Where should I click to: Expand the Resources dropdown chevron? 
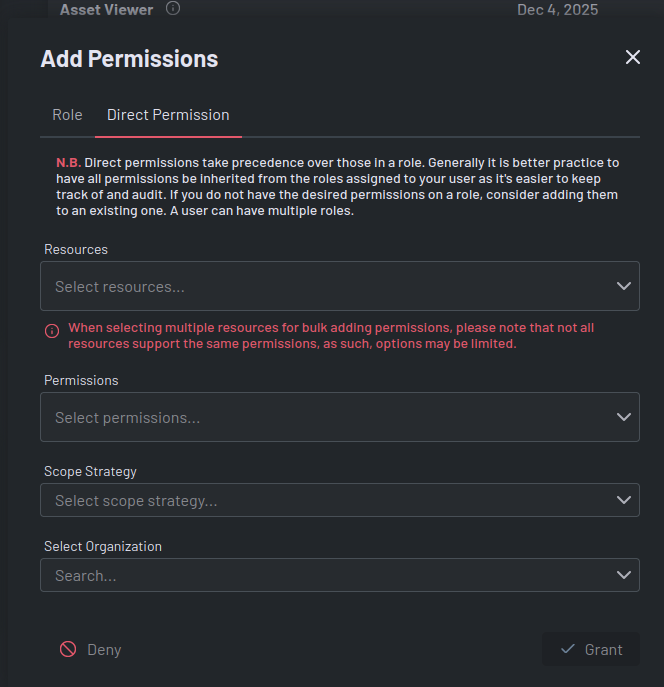(x=624, y=286)
